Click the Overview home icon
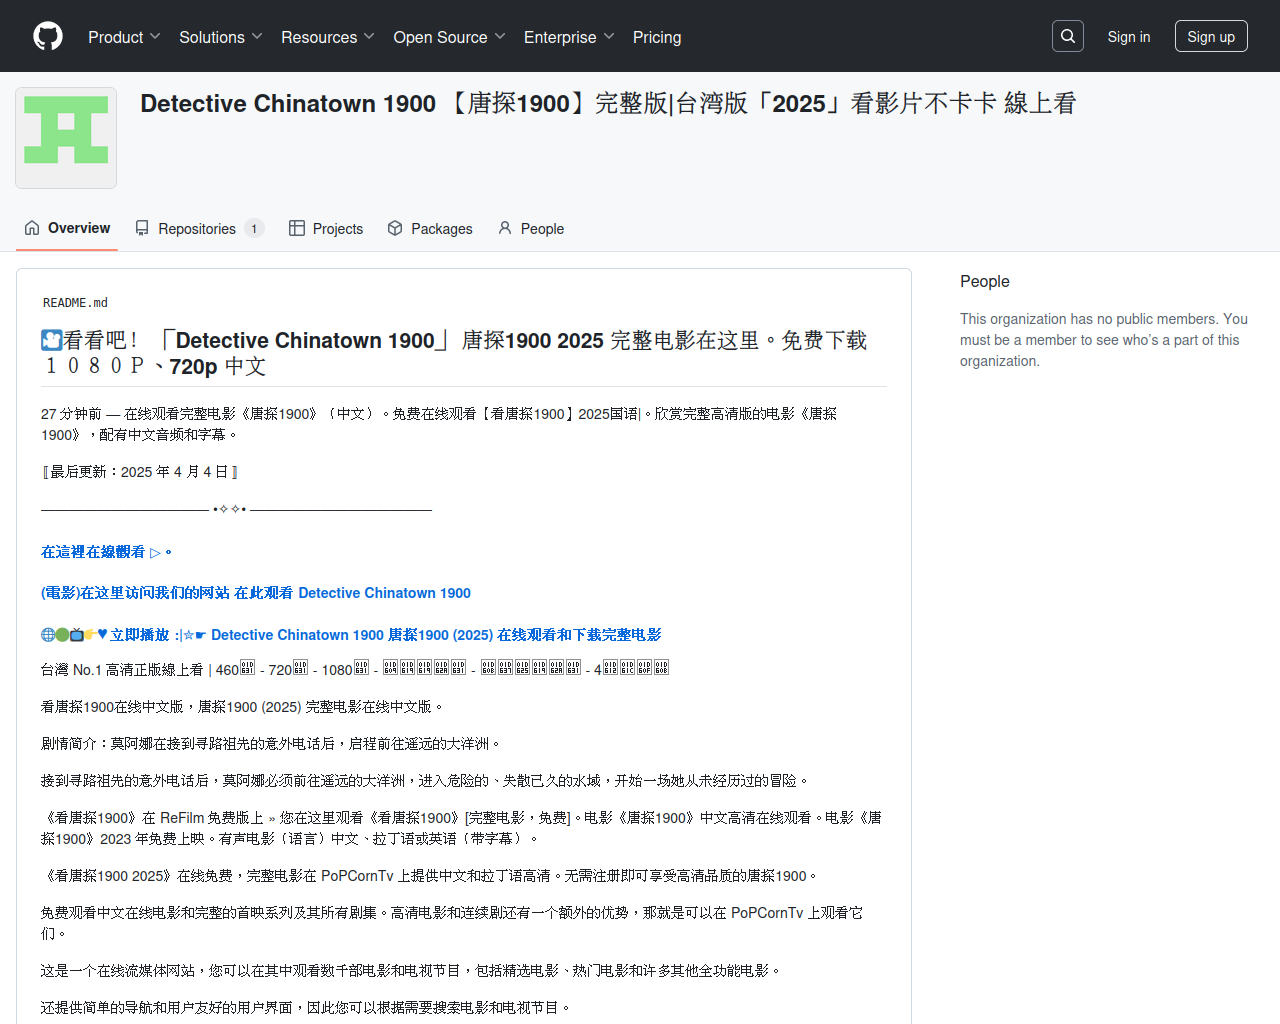 pyautogui.click(x=32, y=228)
